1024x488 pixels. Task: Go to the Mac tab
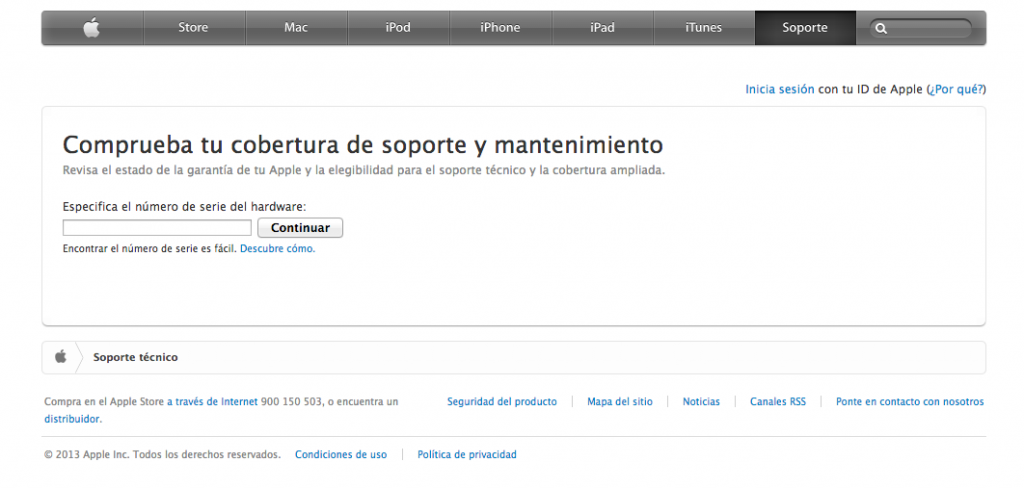point(296,27)
